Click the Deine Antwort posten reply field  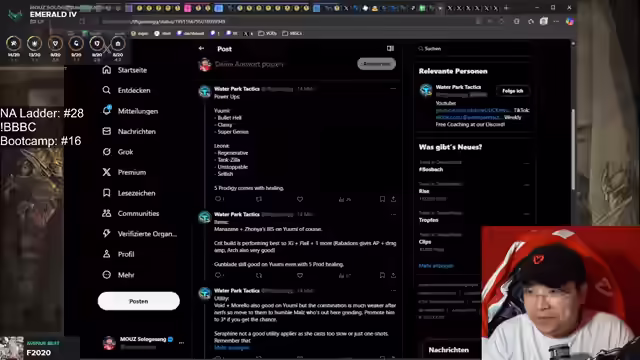[249, 64]
